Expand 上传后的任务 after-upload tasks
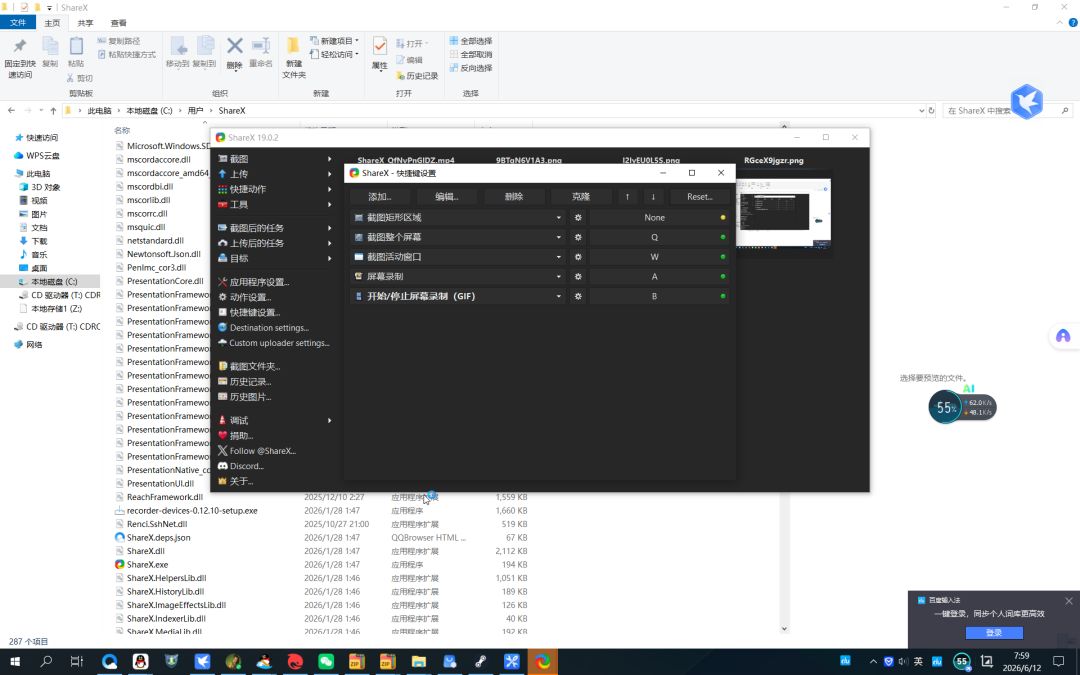The width and height of the screenshot is (1080, 675). click(274, 242)
